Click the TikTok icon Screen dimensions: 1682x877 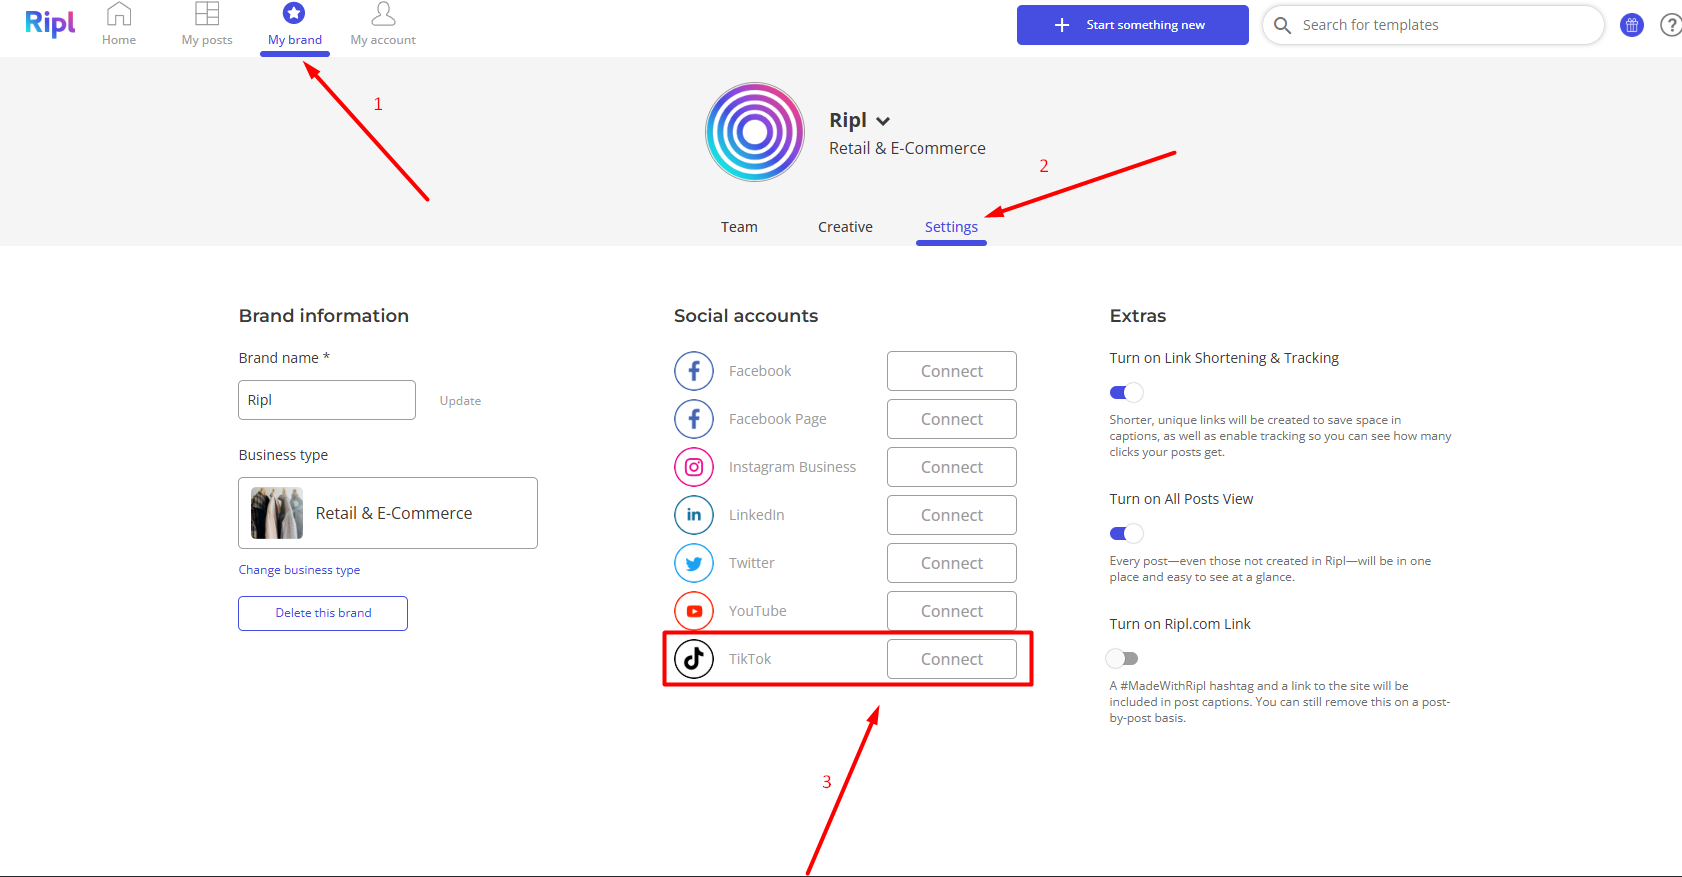[694, 659]
